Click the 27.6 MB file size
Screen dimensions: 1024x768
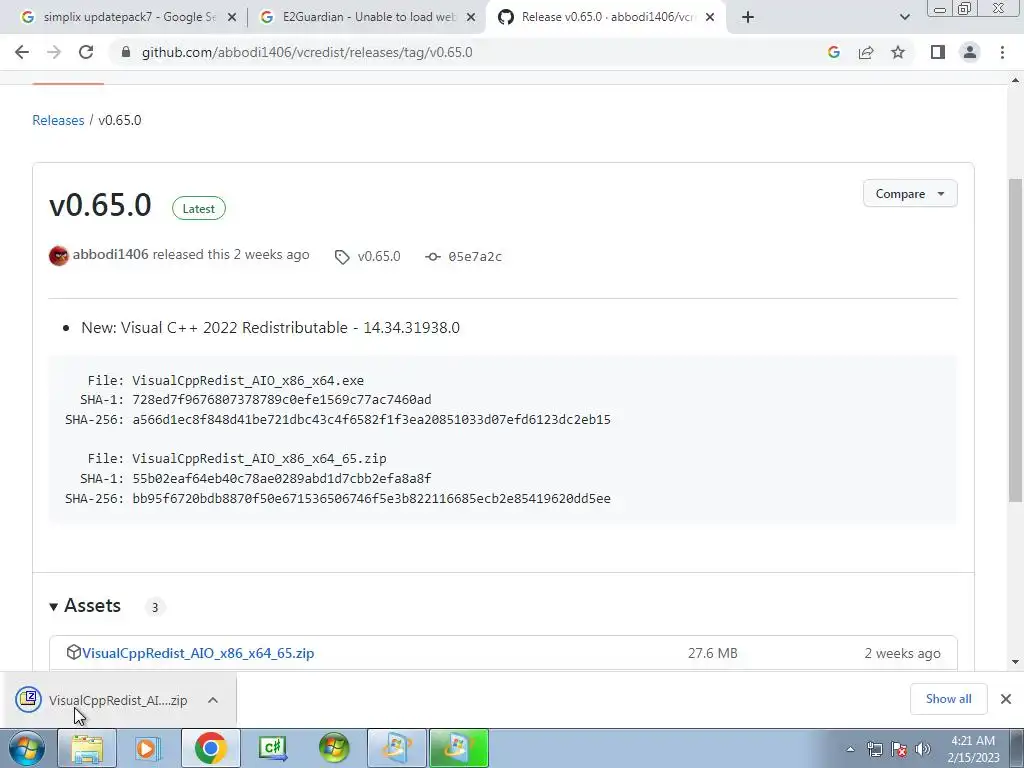[x=712, y=653]
